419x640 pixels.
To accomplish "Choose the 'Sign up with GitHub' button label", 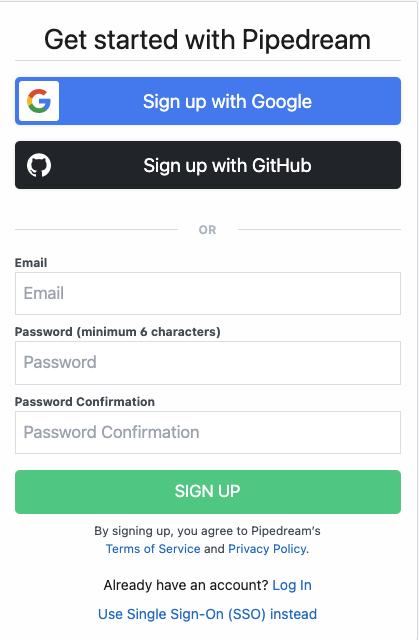I will click(x=227, y=166).
